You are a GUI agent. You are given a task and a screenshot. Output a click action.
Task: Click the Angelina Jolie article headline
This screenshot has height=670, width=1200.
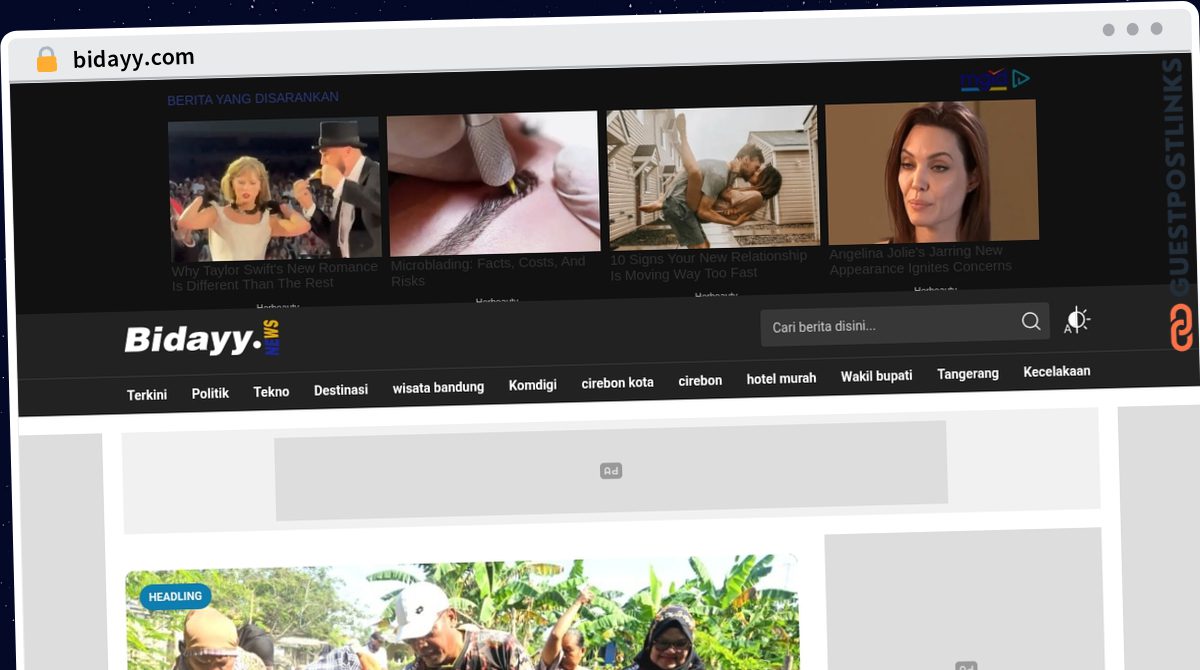(920, 258)
